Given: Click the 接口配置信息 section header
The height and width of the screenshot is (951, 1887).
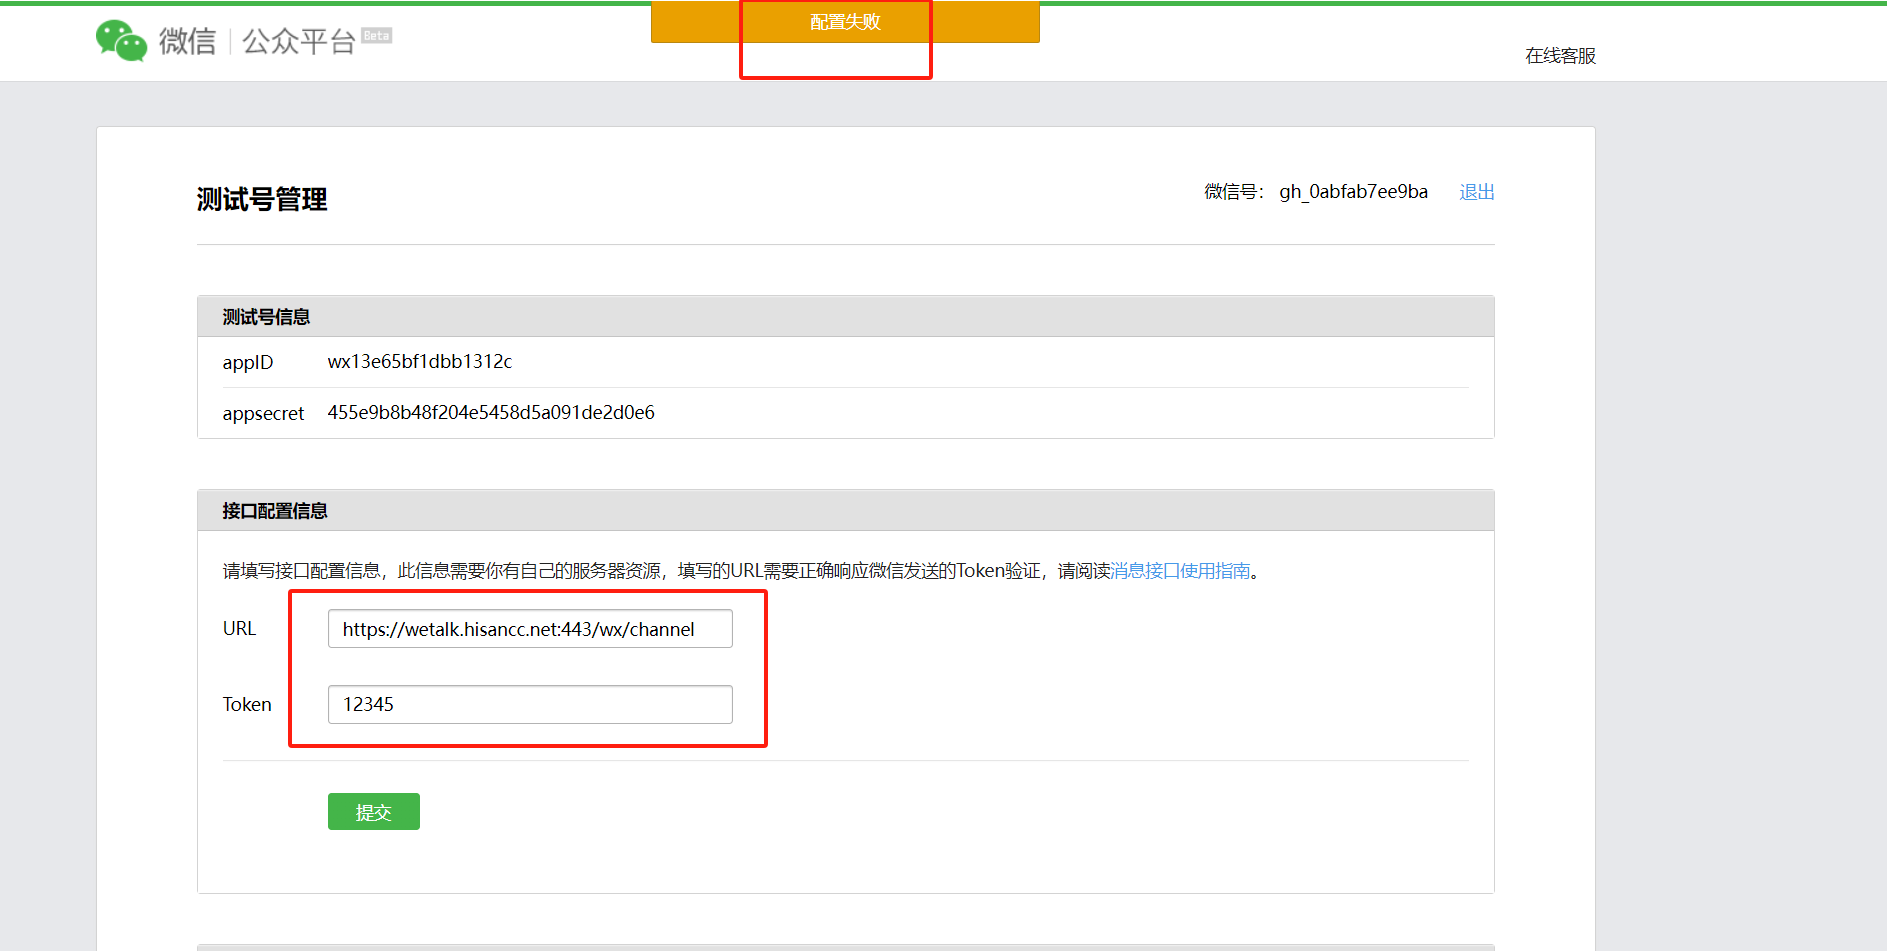Looking at the screenshot, I should [x=845, y=511].
